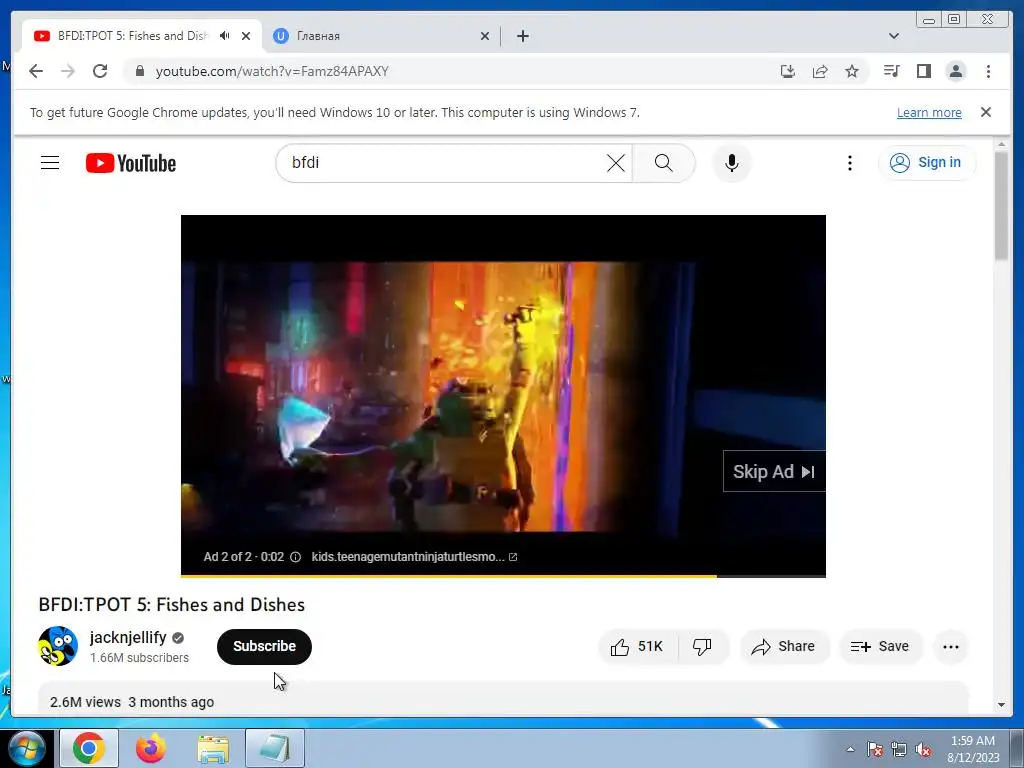
Task: Clear the search text with X
Action: 616,163
